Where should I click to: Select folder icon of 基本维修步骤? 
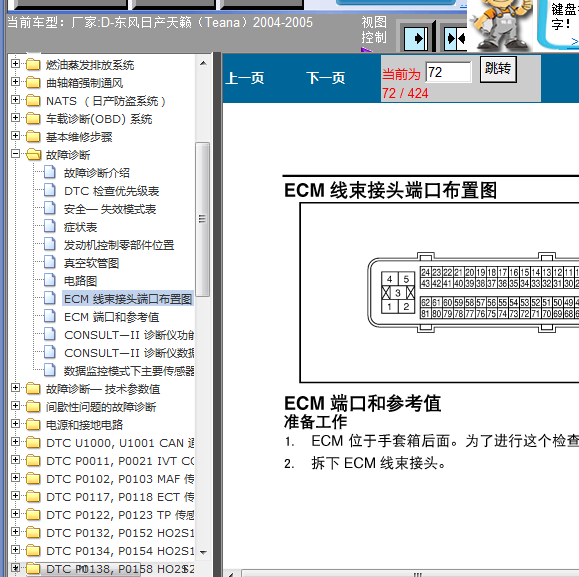33,137
